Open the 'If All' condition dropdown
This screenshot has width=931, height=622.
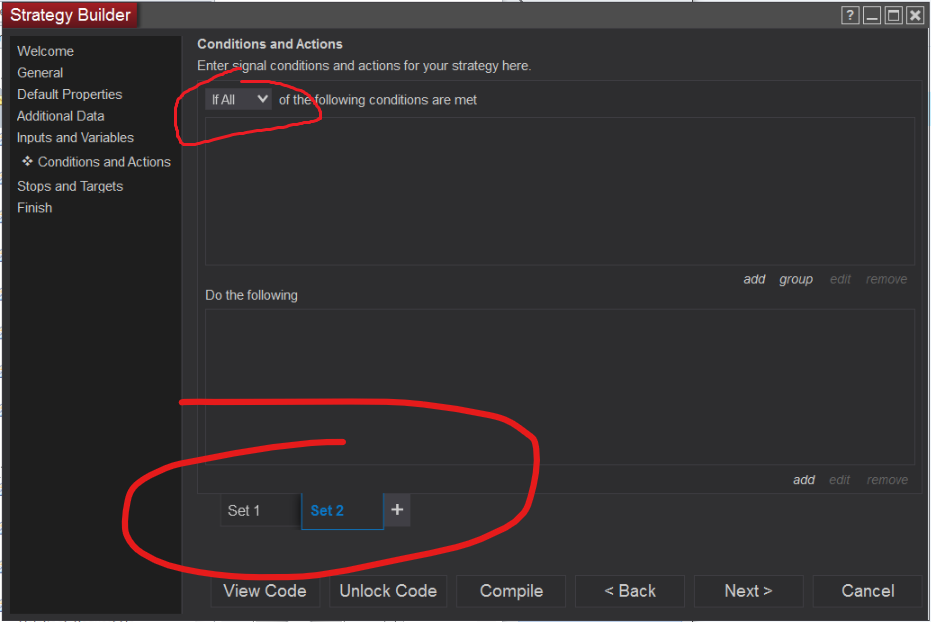239,99
